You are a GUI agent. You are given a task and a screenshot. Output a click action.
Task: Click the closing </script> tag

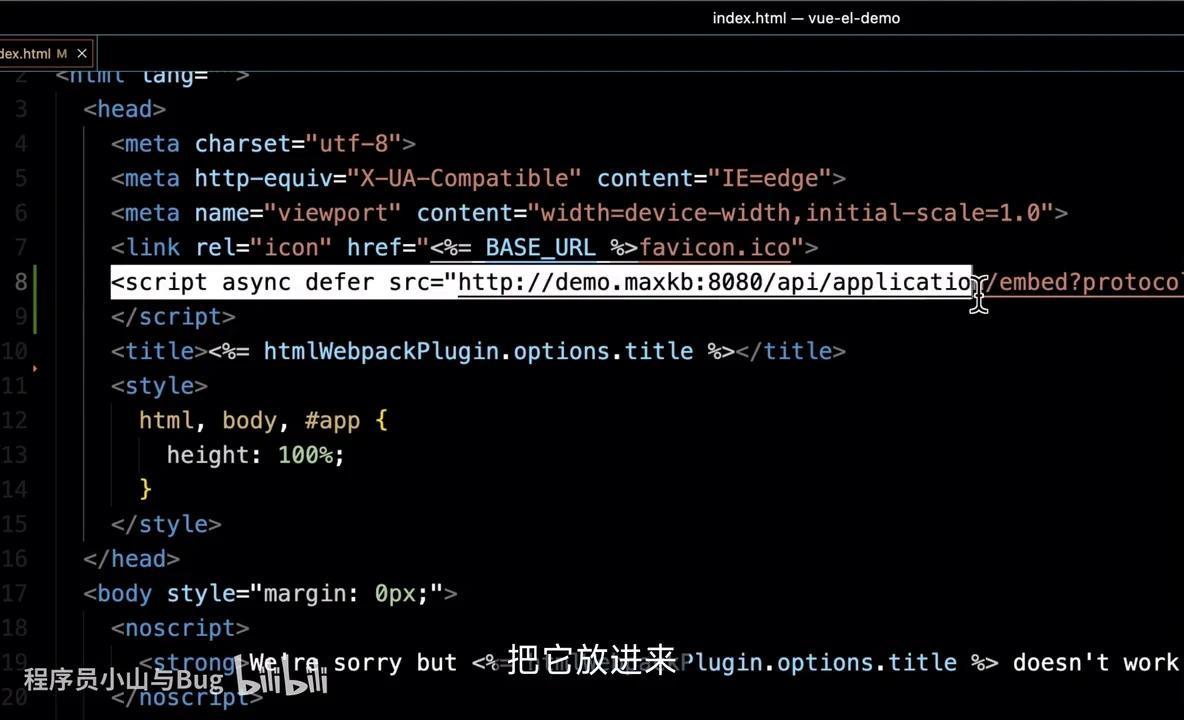pos(173,317)
